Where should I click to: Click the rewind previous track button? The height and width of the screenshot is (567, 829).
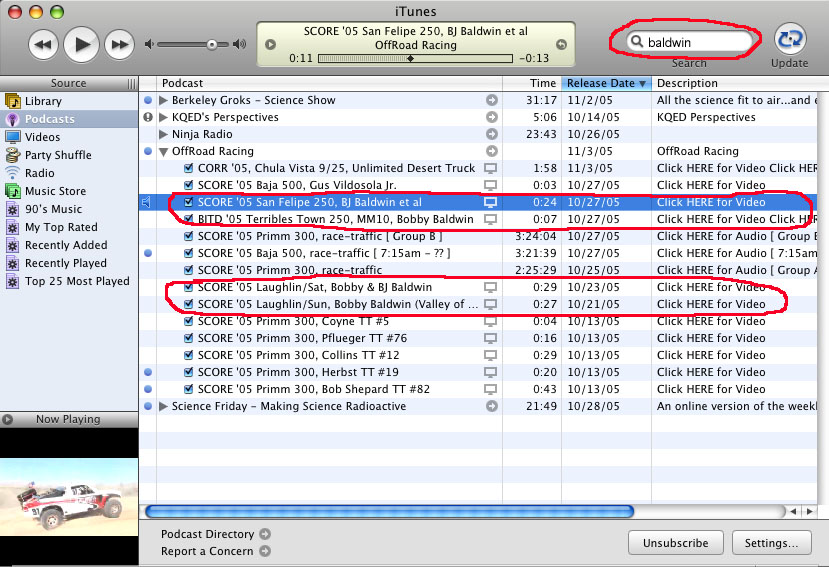click(43, 44)
